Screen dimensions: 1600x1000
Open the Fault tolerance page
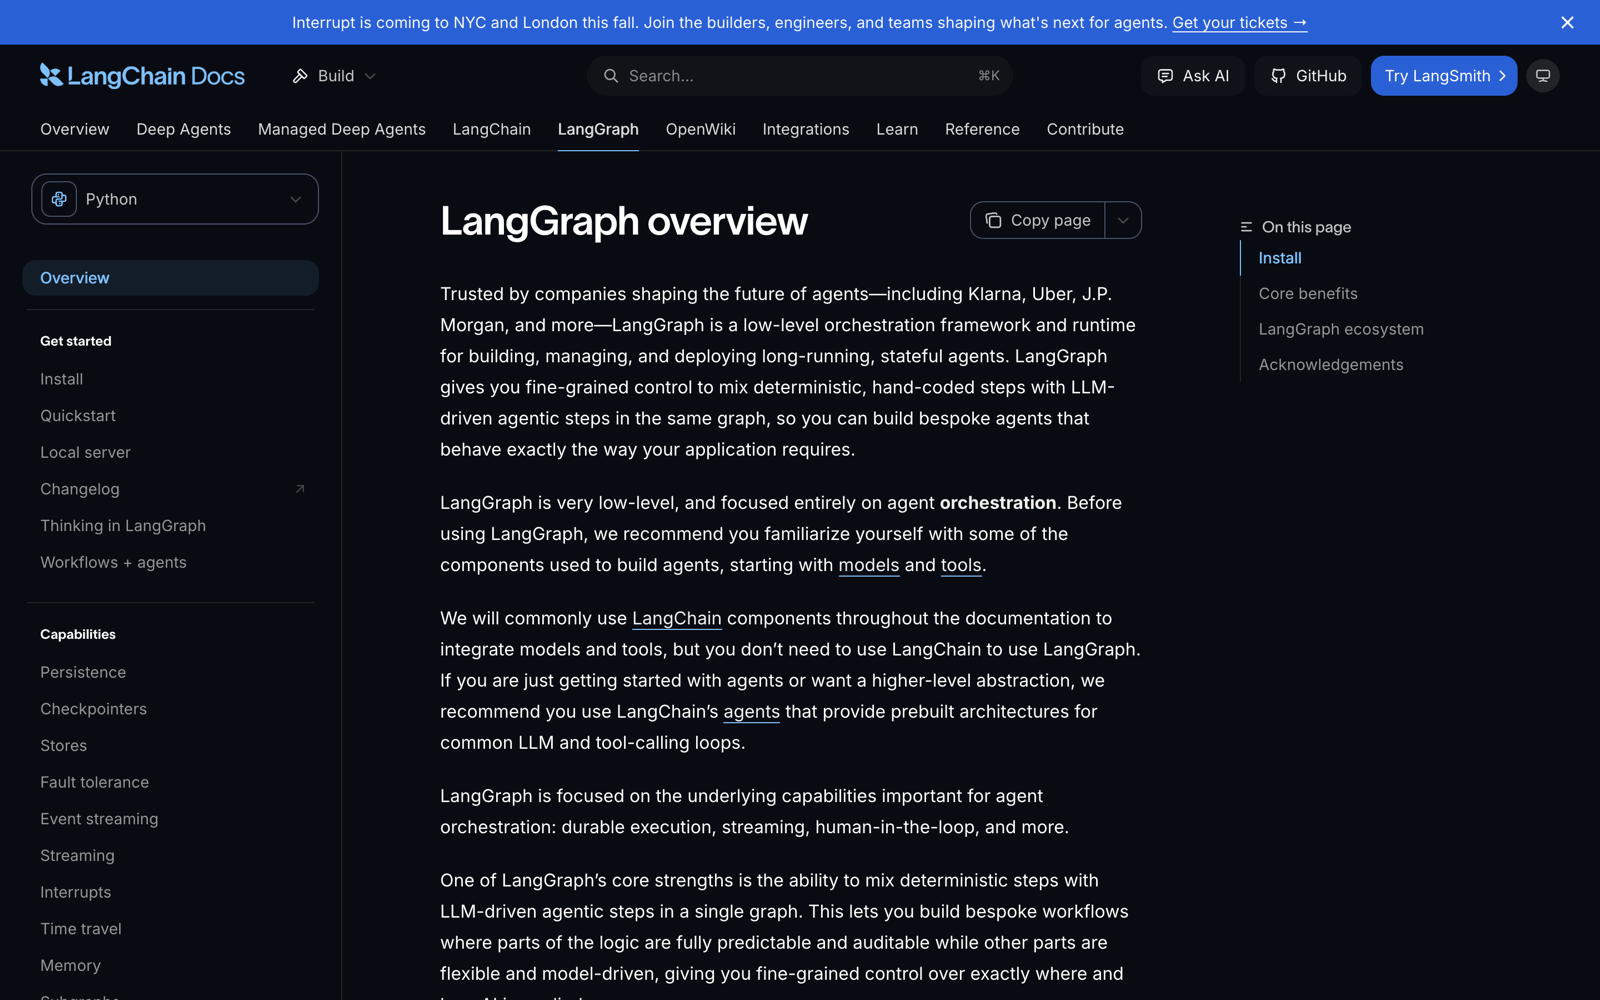click(x=94, y=782)
